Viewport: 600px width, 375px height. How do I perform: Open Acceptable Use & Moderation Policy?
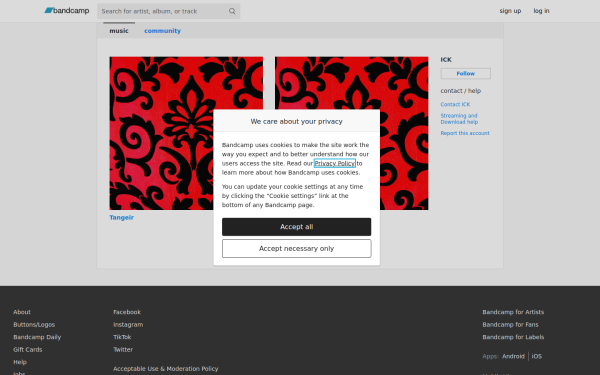point(166,368)
